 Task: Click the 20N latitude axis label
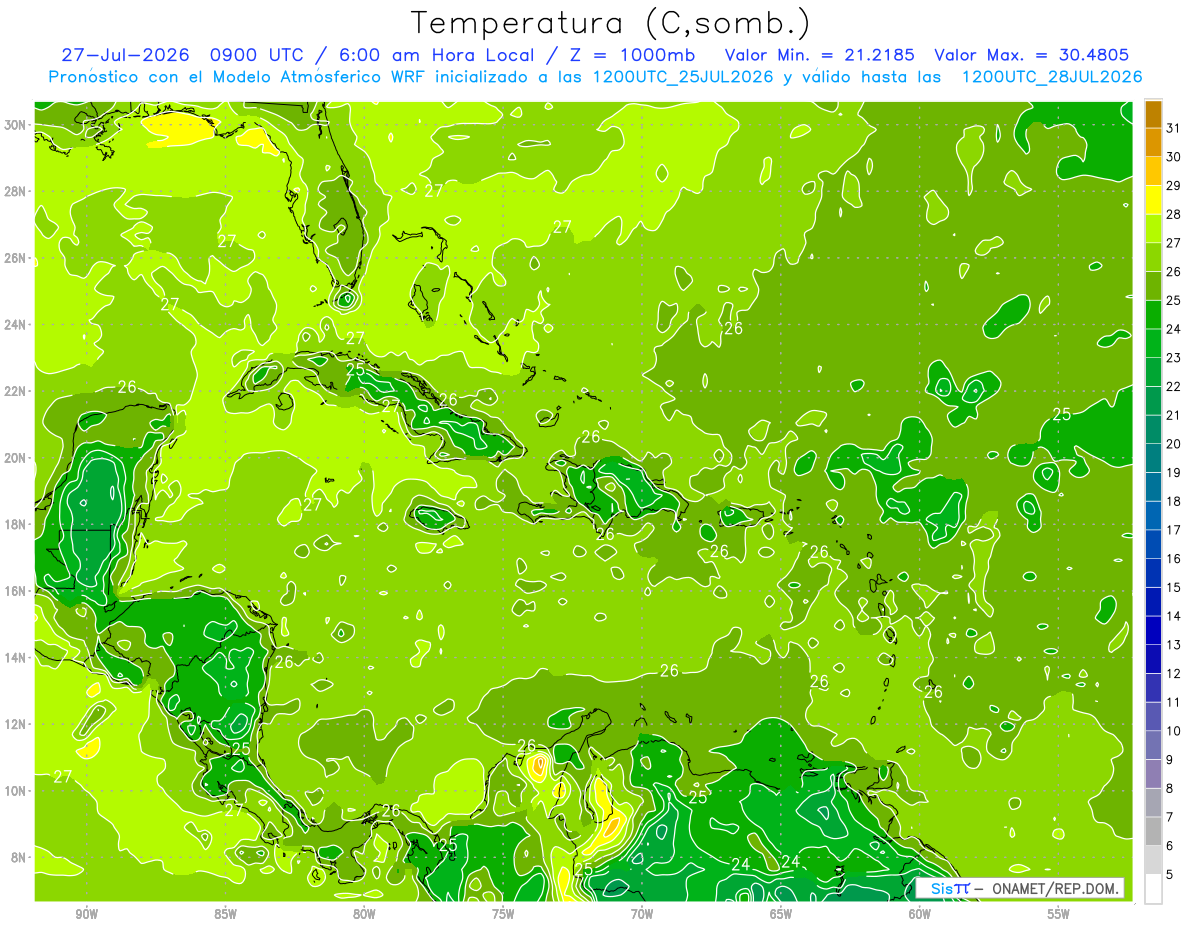pyautogui.click(x=16, y=458)
